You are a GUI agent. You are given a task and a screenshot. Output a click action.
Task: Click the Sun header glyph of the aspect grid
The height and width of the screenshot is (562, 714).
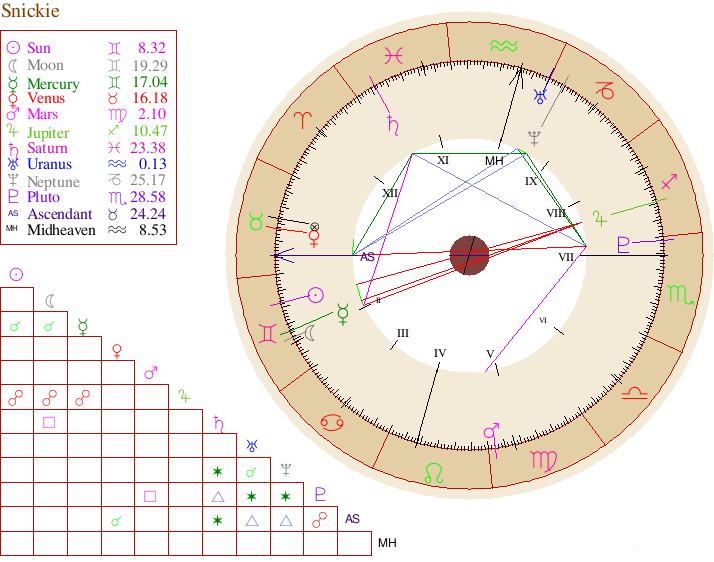(16, 274)
